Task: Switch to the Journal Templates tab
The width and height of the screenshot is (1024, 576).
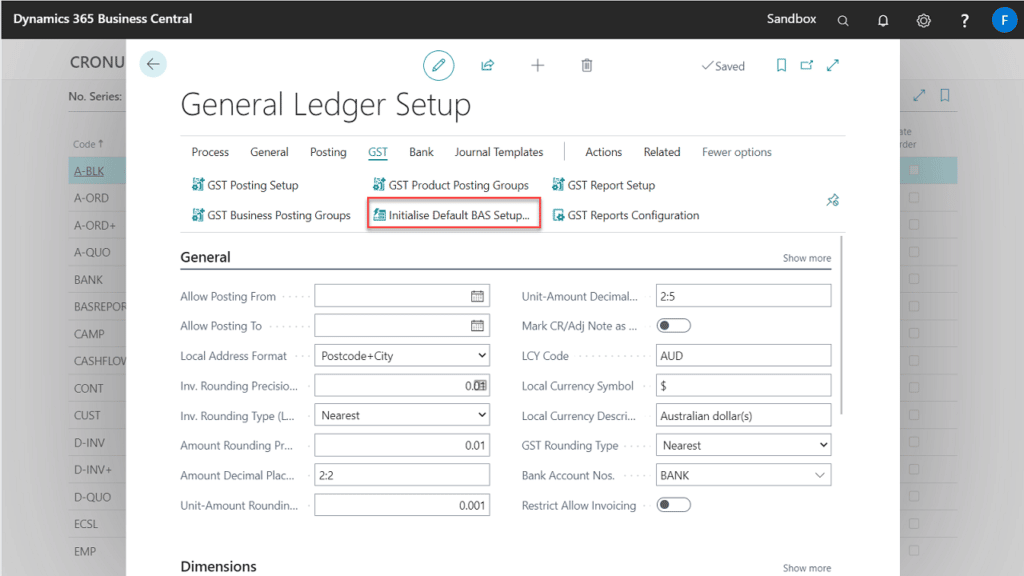Action: 498,152
